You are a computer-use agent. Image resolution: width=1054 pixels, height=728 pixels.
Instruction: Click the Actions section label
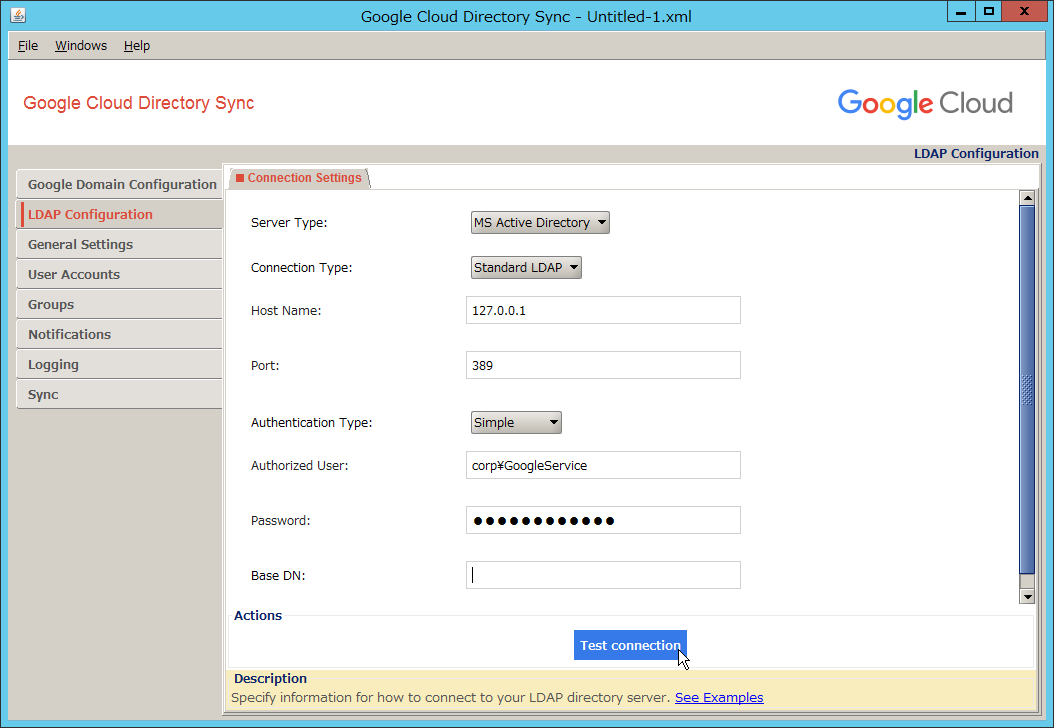click(258, 616)
